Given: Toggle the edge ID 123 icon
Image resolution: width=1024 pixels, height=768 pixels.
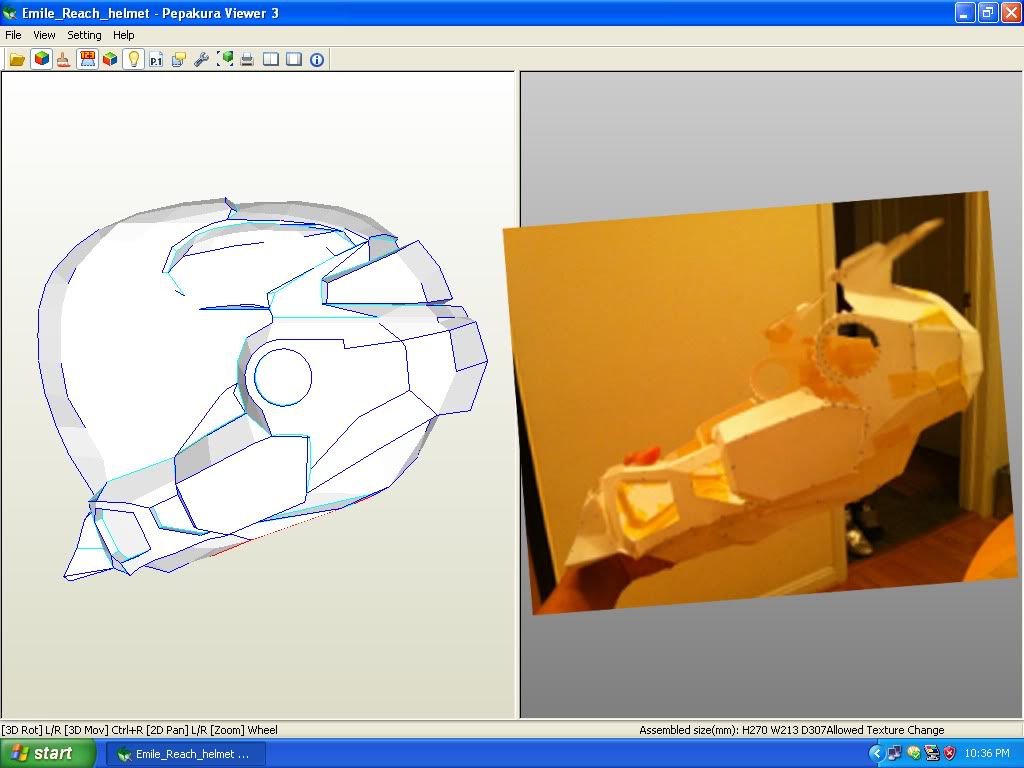Looking at the screenshot, I should [x=87, y=59].
